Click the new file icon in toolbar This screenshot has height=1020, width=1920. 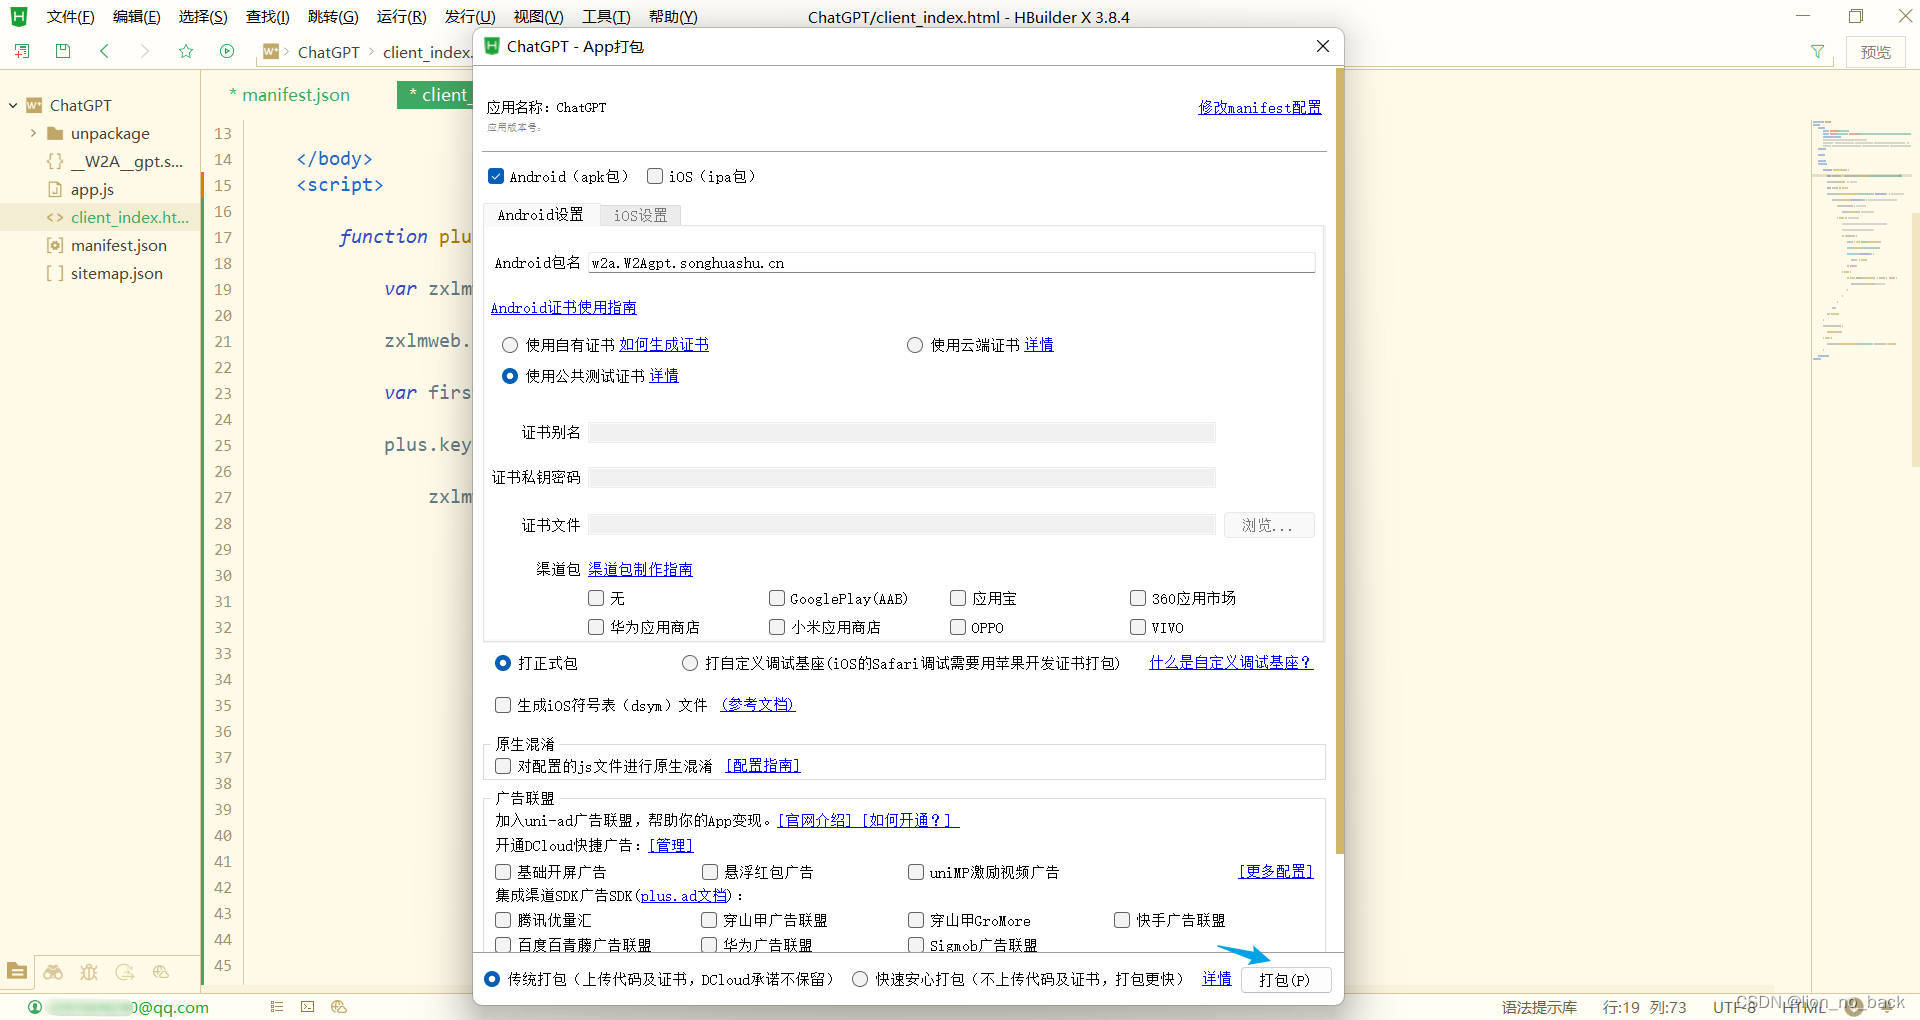[x=22, y=51]
